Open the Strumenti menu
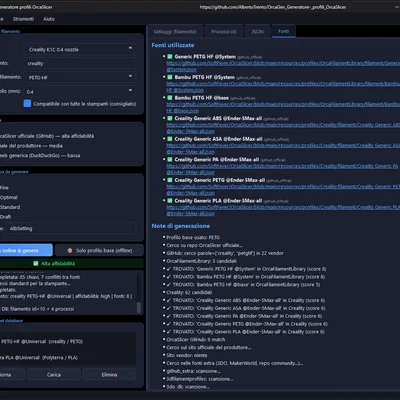The height and width of the screenshot is (400, 400). (x=23, y=19)
